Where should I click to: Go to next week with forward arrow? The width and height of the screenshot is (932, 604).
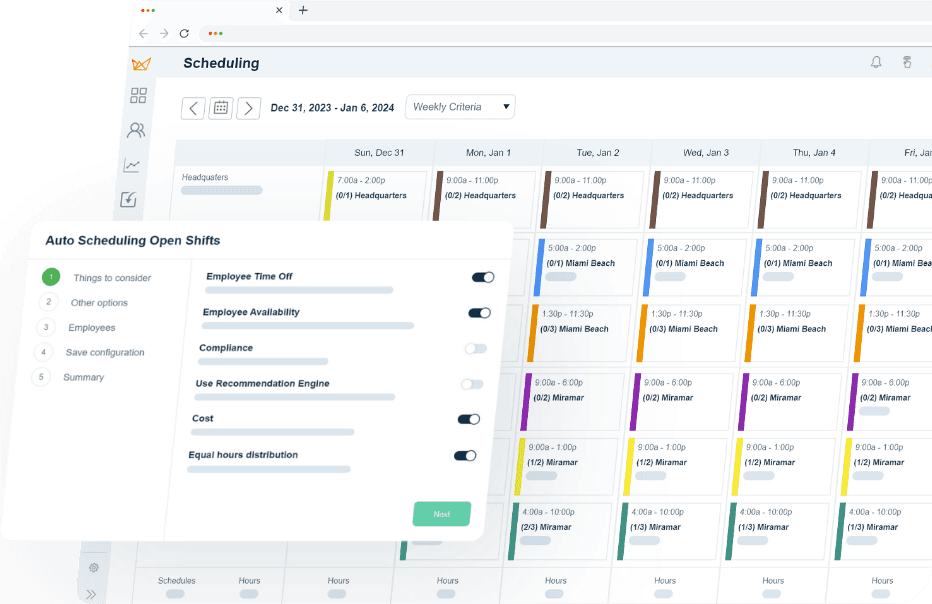pyautogui.click(x=249, y=107)
